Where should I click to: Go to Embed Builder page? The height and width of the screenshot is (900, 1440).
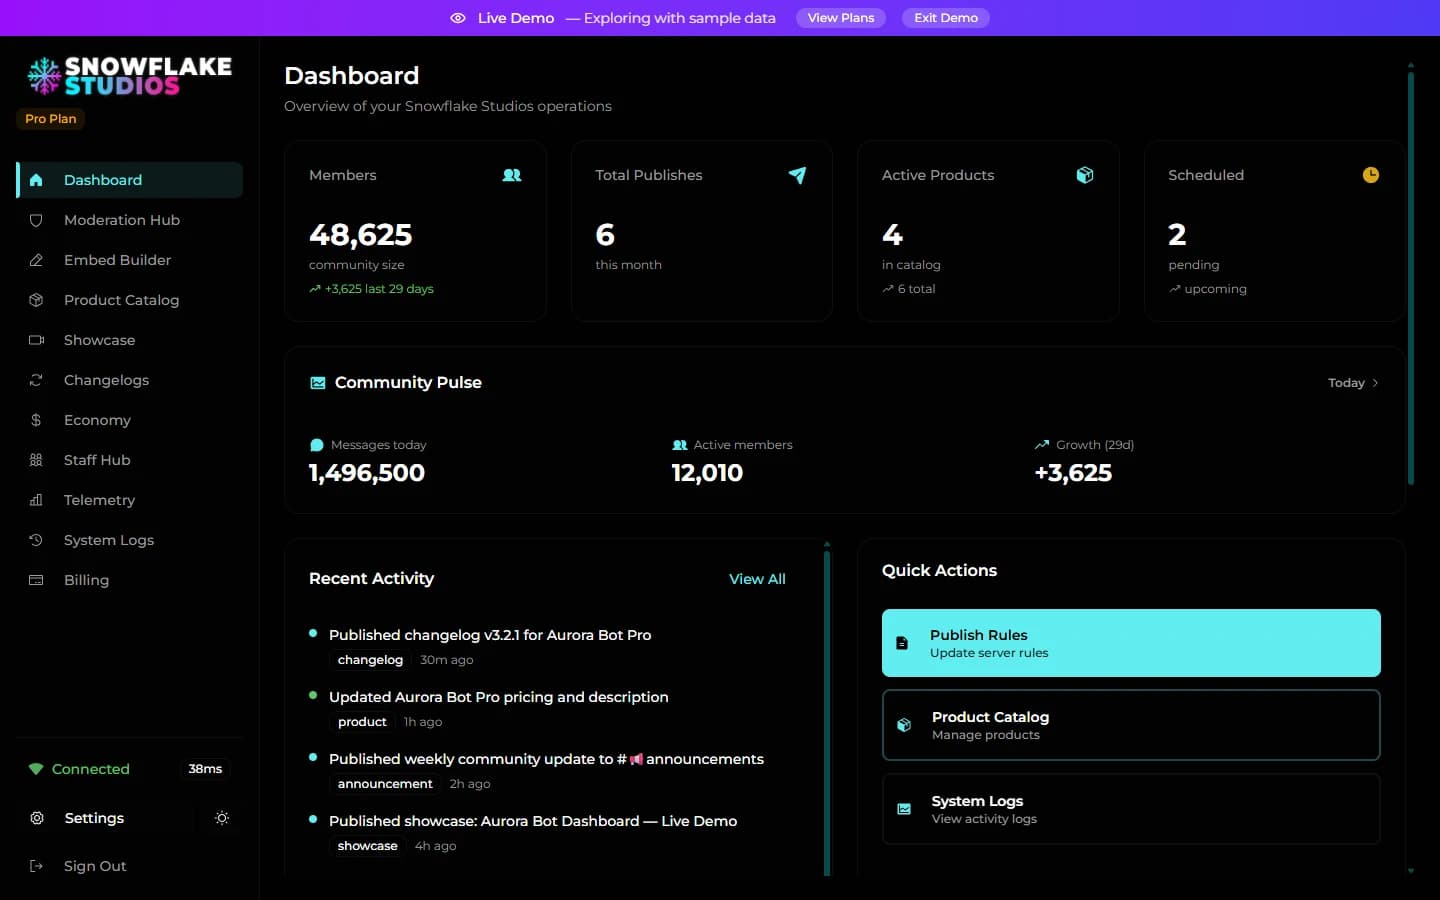(130, 260)
